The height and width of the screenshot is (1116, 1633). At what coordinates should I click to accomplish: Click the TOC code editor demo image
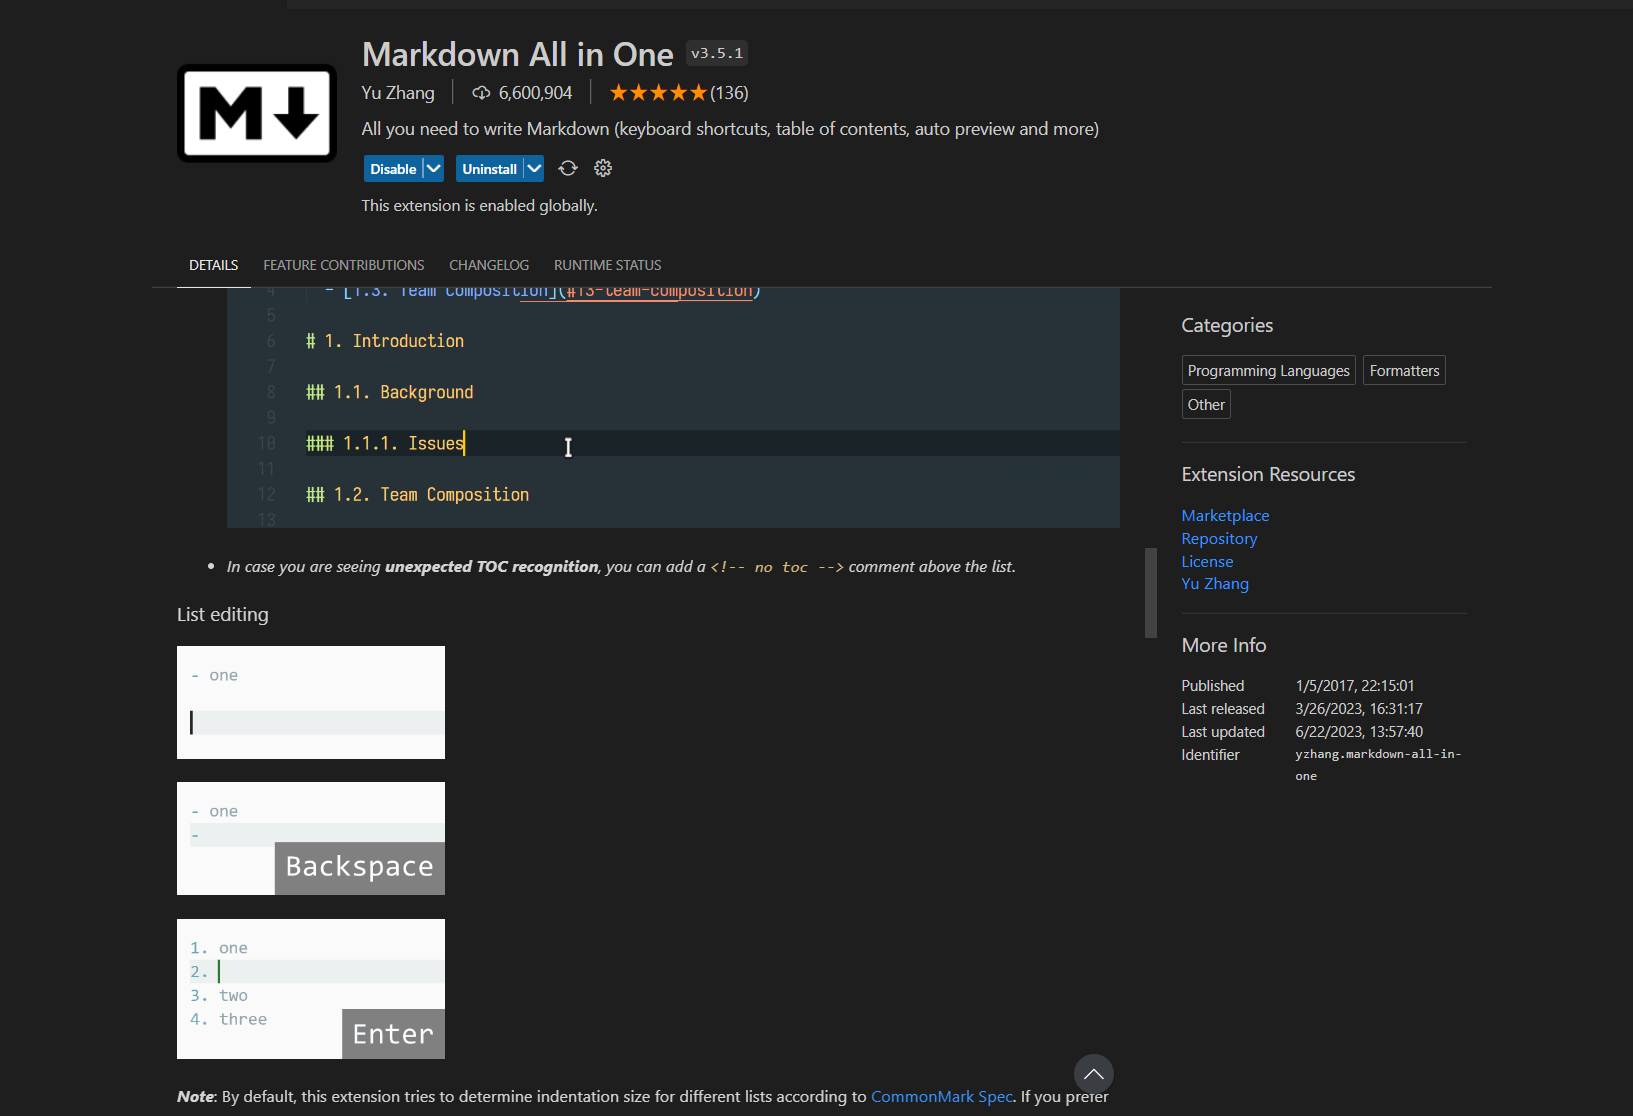click(x=673, y=408)
